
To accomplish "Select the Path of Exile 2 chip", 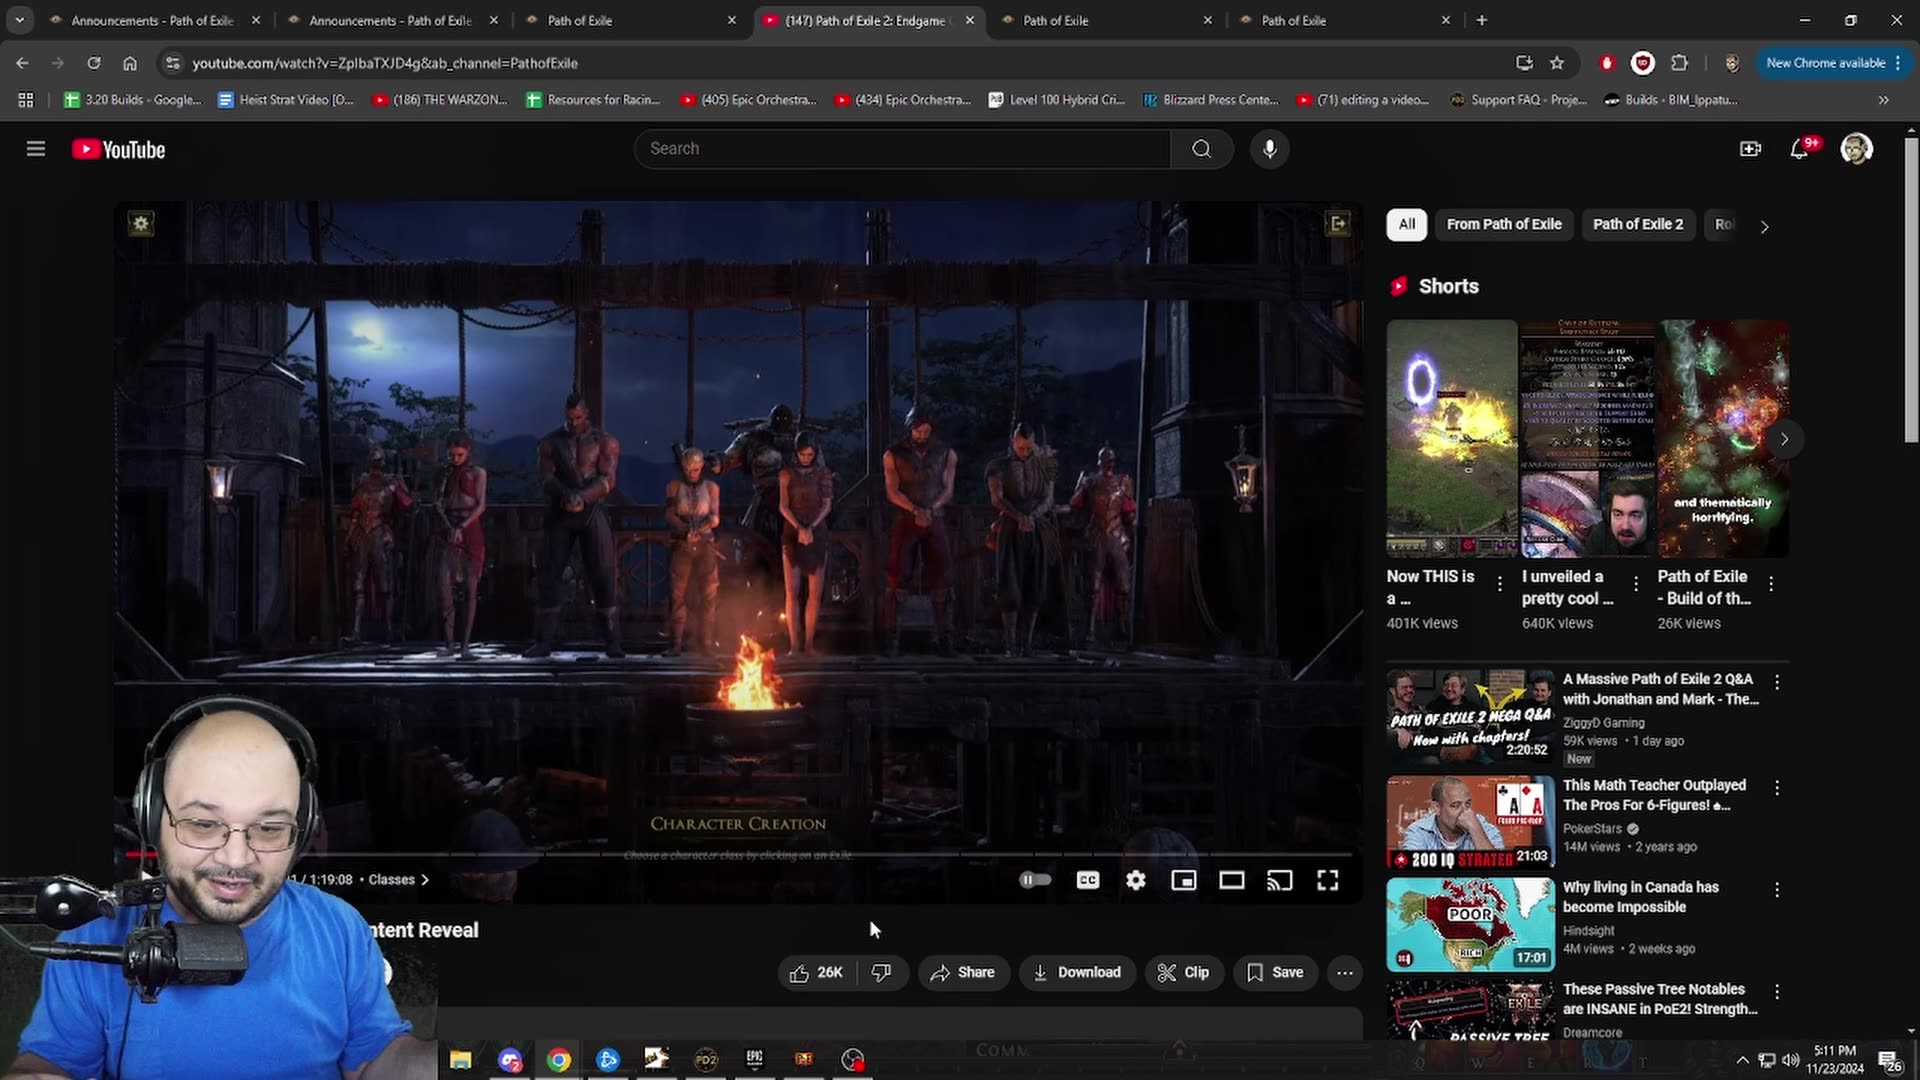I will (x=1637, y=224).
